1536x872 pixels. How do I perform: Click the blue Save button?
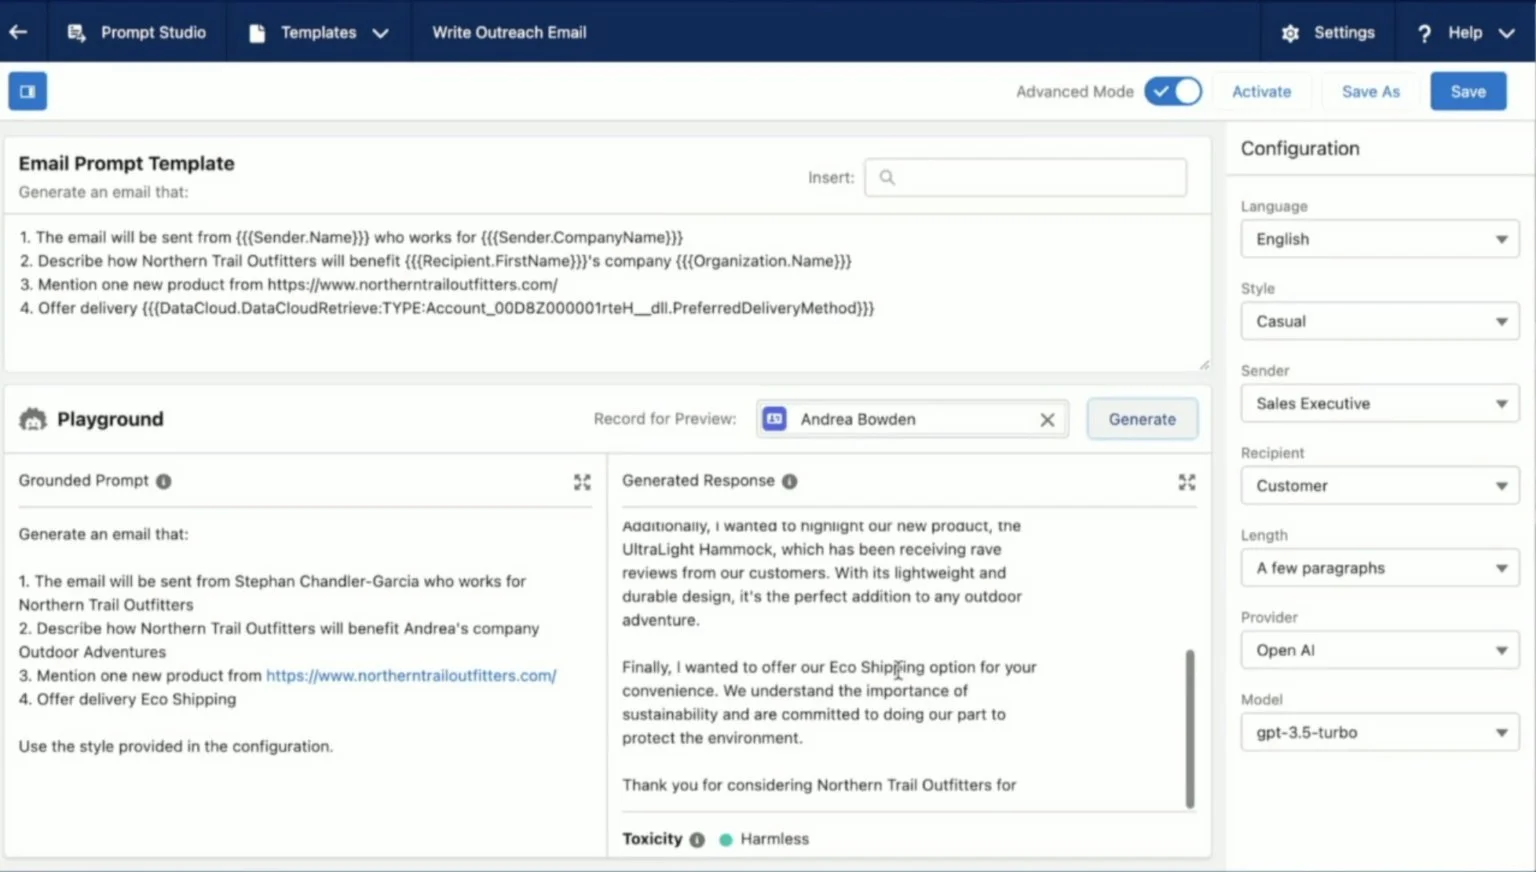[1468, 91]
